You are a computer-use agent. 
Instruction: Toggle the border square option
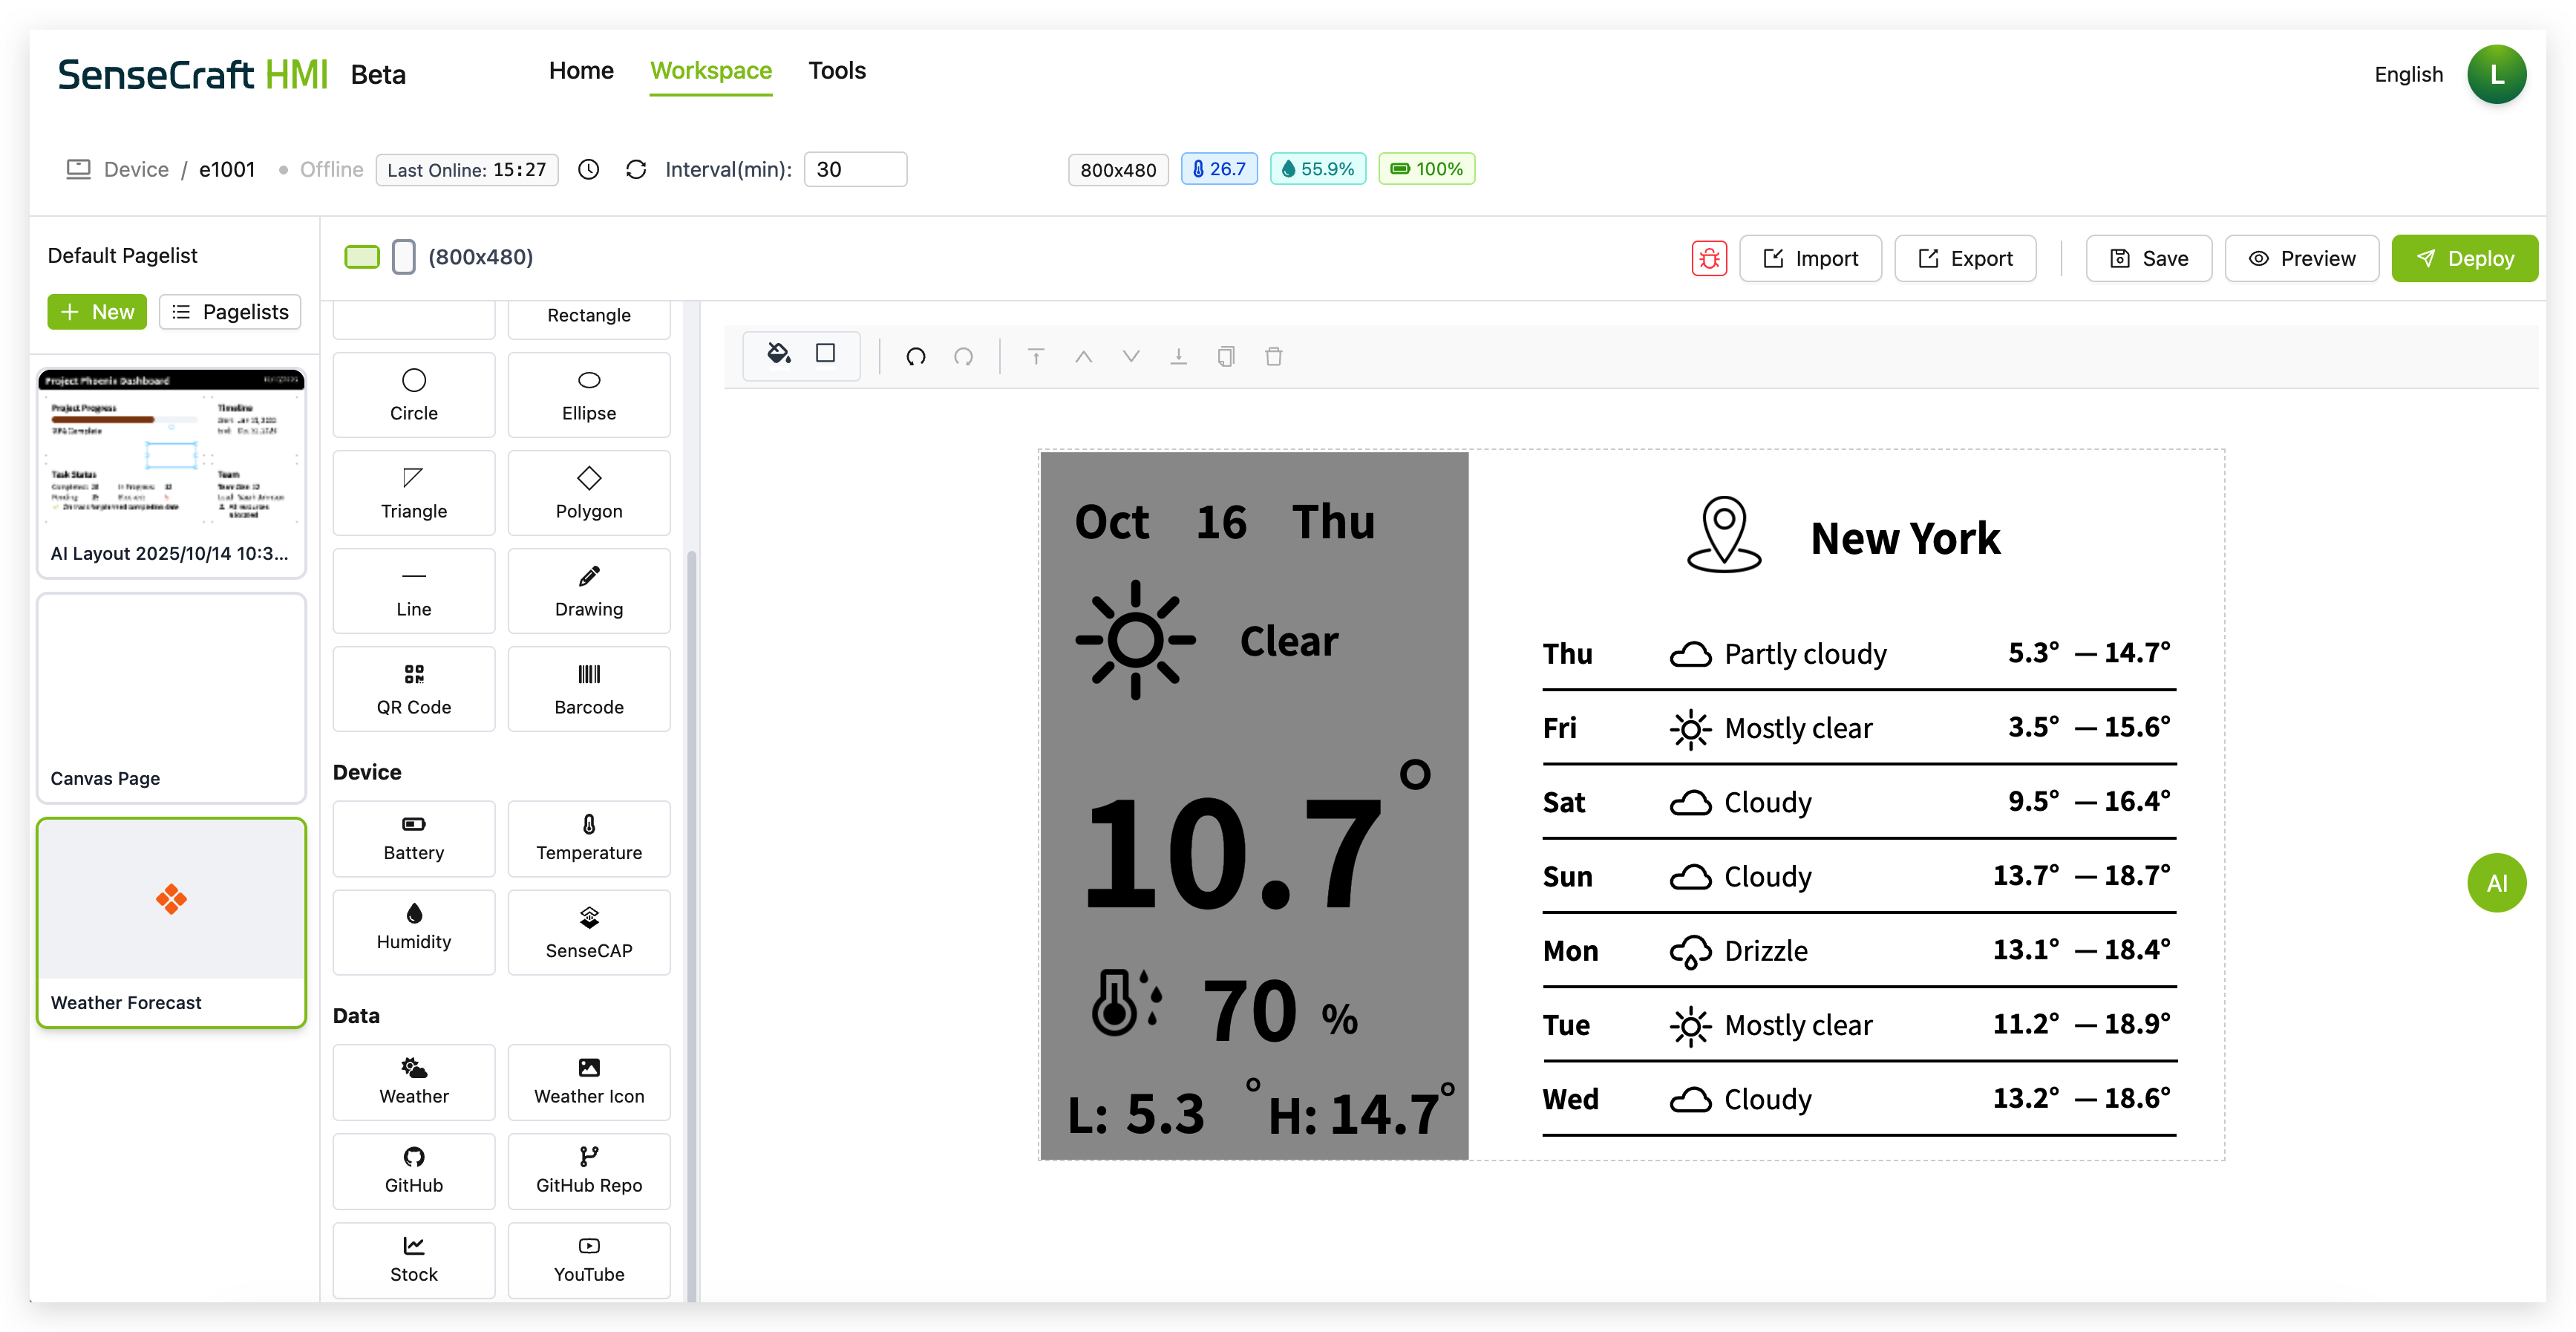coord(825,354)
